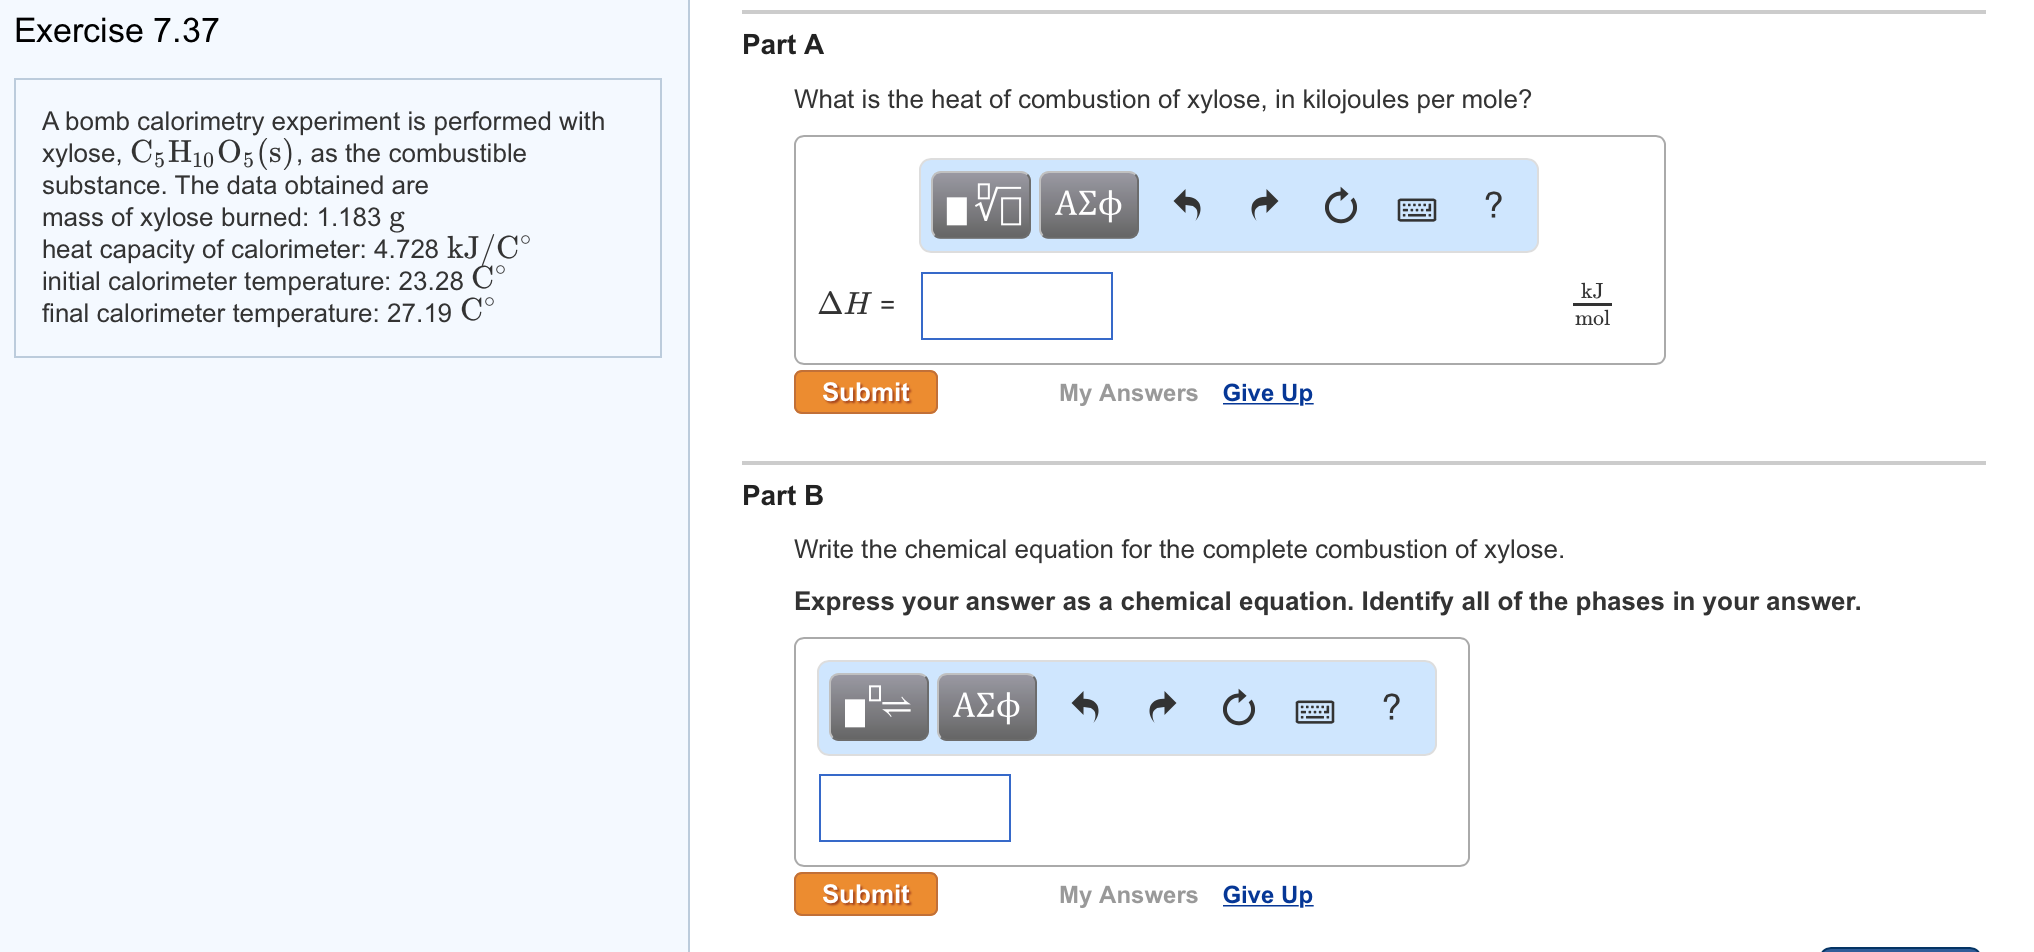
Task: Submit the Part A answer
Action: pos(865,392)
